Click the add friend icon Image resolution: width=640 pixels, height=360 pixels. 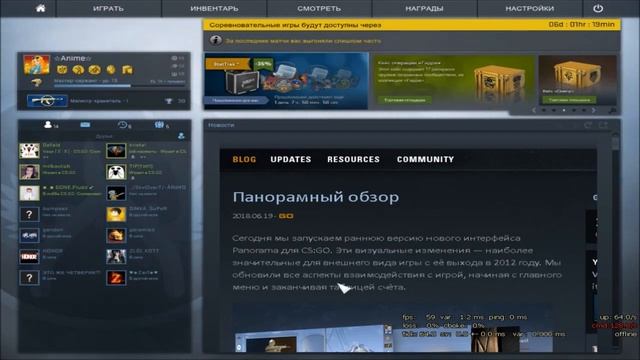coord(181,136)
